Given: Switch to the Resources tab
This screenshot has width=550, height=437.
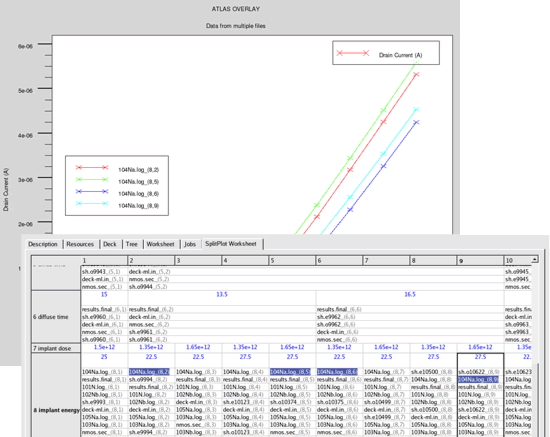Looking at the screenshot, I should pyautogui.click(x=80, y=244).
